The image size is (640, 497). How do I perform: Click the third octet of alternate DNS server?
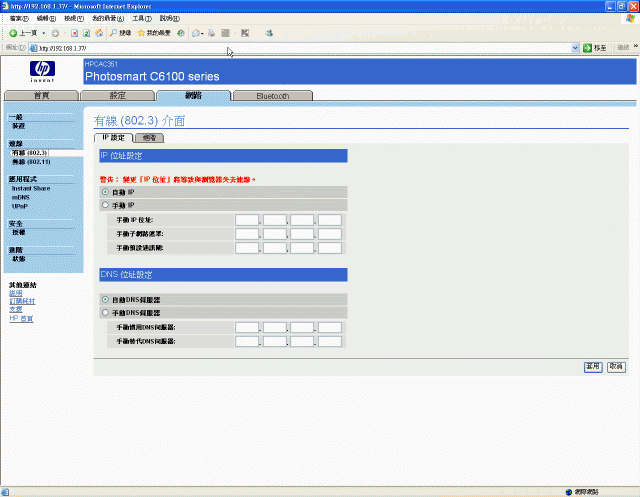tap(302, 341)
